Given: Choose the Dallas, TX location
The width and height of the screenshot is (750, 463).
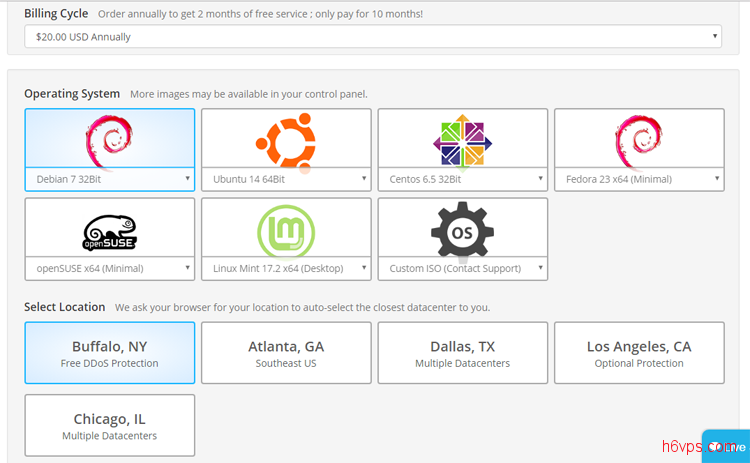Looking at the screenshot, I should pyautogui.click(x=463, y=353).
